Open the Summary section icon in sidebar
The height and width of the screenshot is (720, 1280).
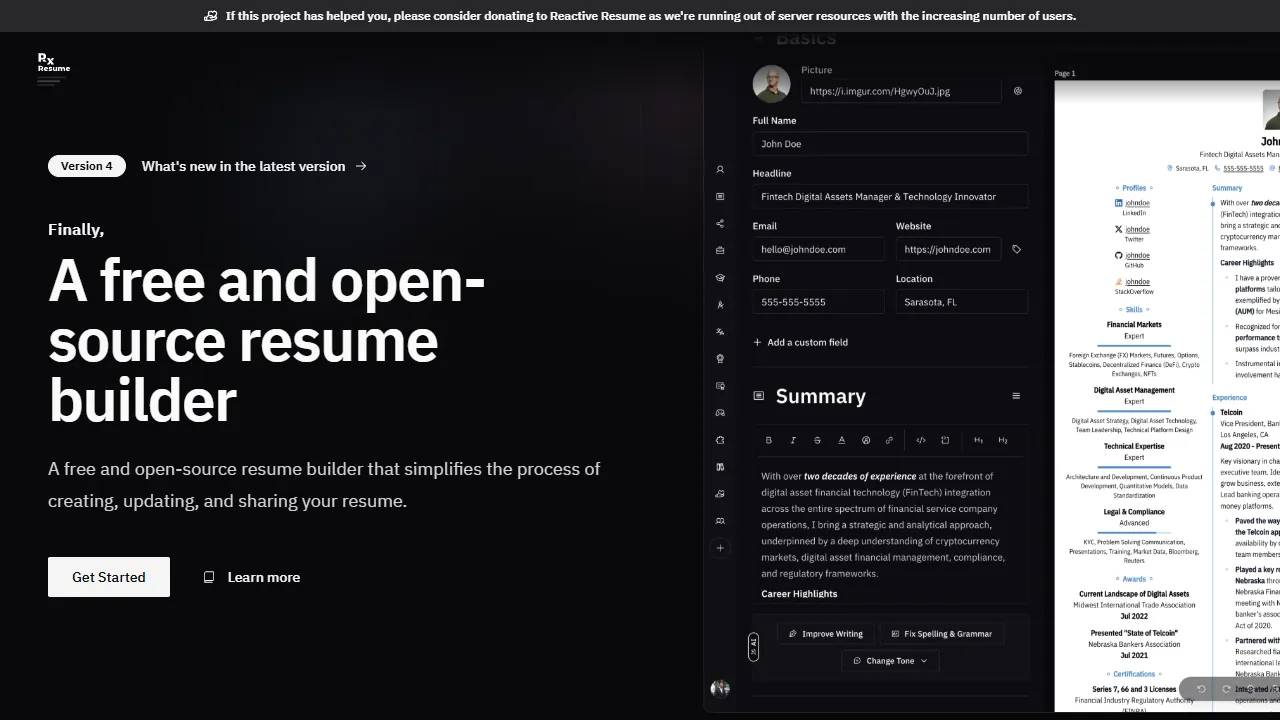(x=720, y=197)
